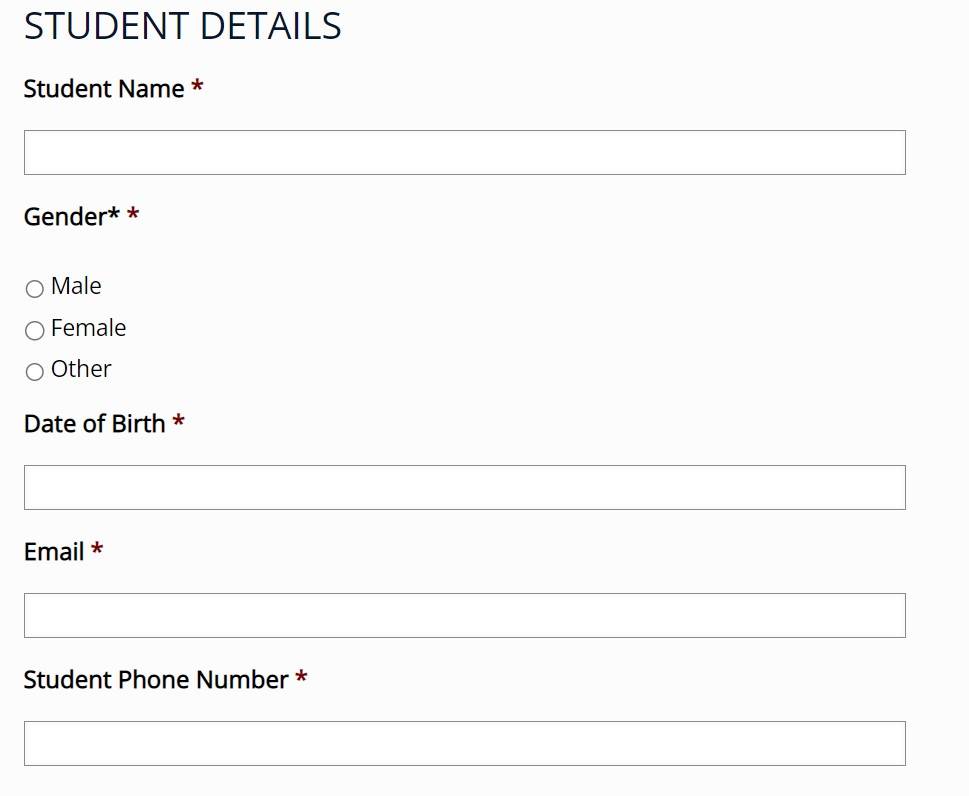Click into the Email input field
This screenshot has width=969, height=796.
coord(464,615)
